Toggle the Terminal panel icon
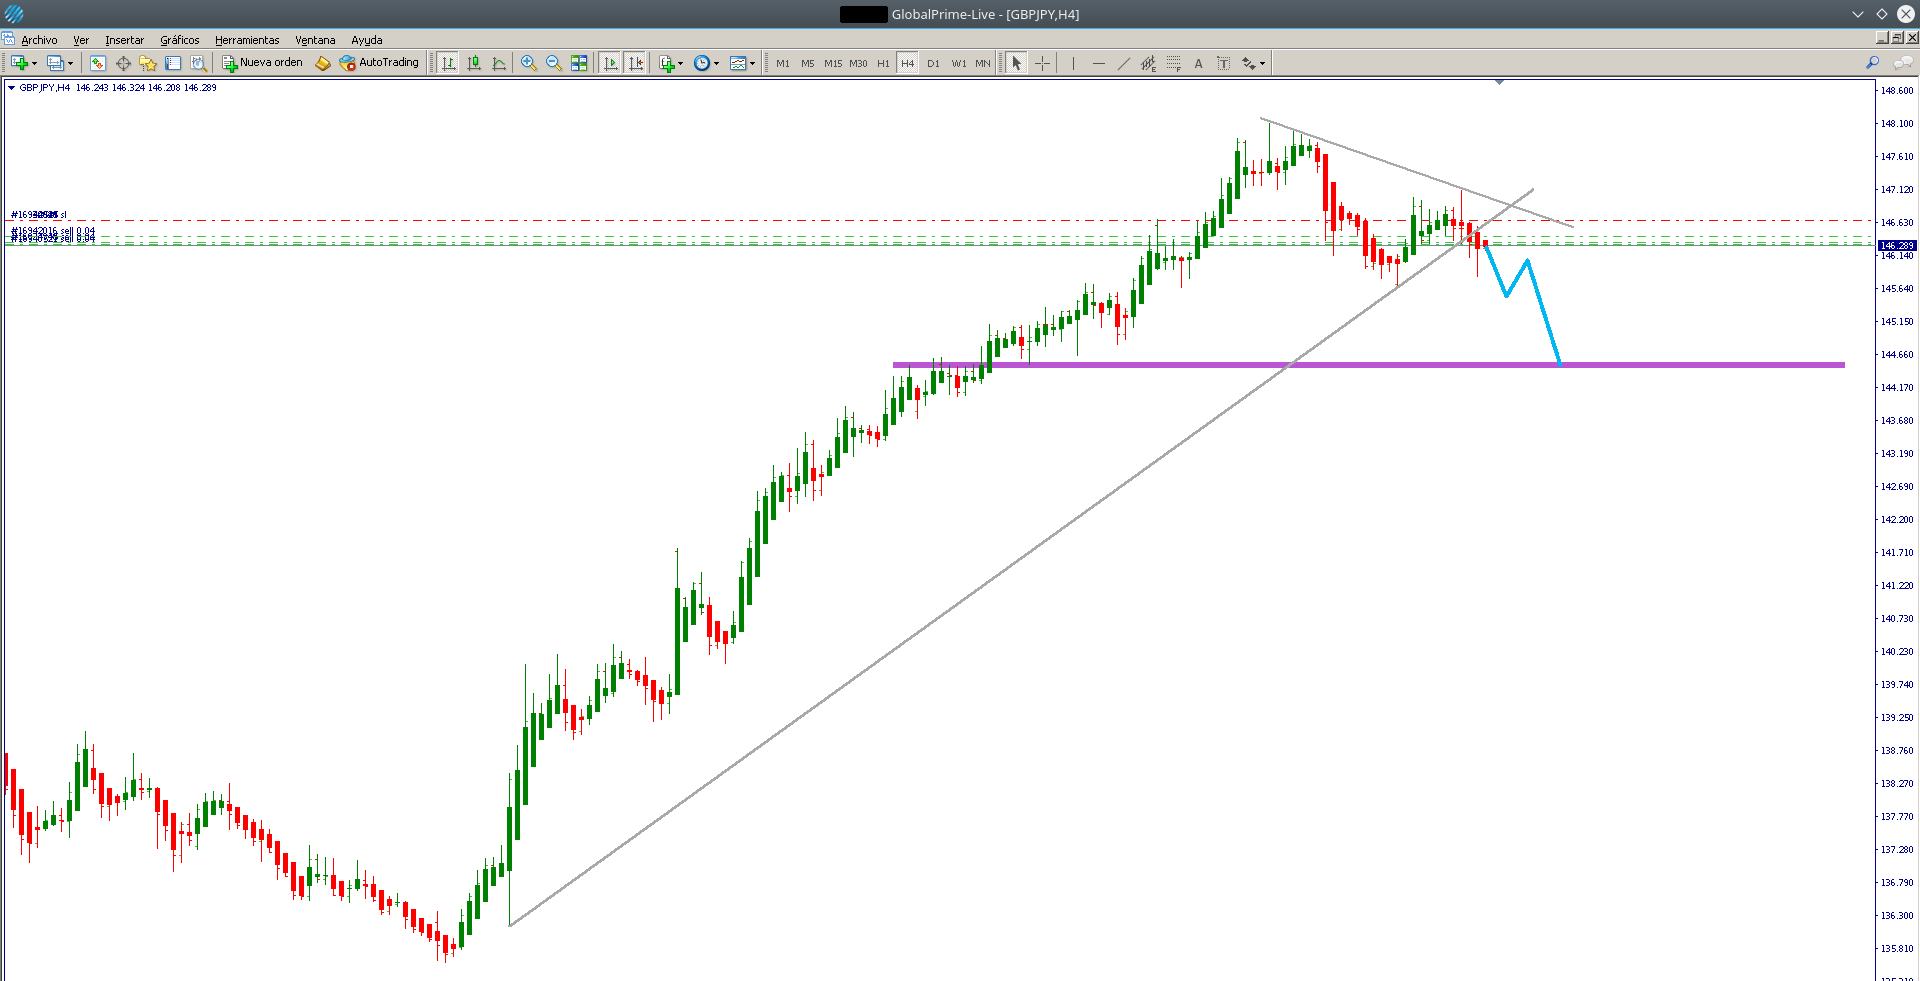 [x=173, y=63]
